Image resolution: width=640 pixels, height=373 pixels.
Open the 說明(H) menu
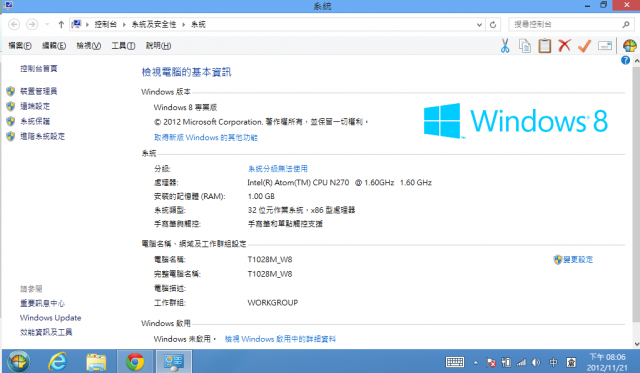click(158, 46)
